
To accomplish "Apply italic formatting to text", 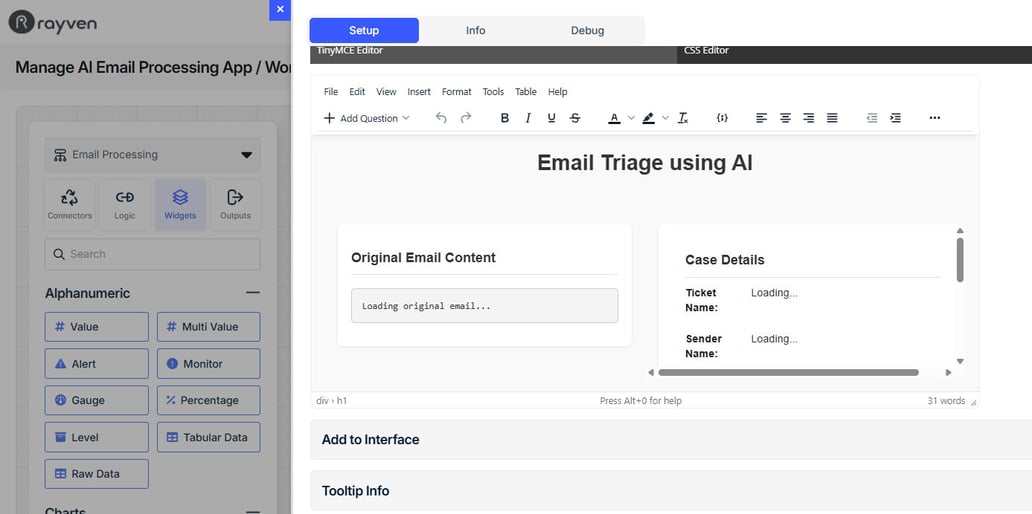I will (x=528, y=118).
